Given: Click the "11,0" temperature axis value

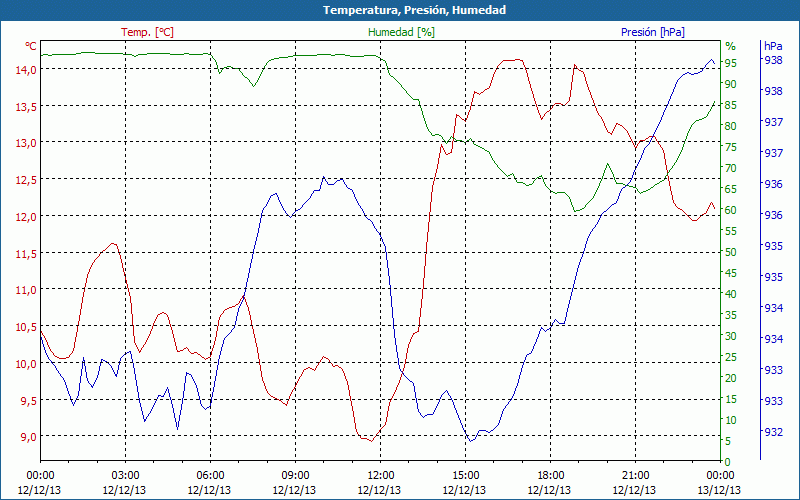Looking at the screenshot, I should click(25, 290).
